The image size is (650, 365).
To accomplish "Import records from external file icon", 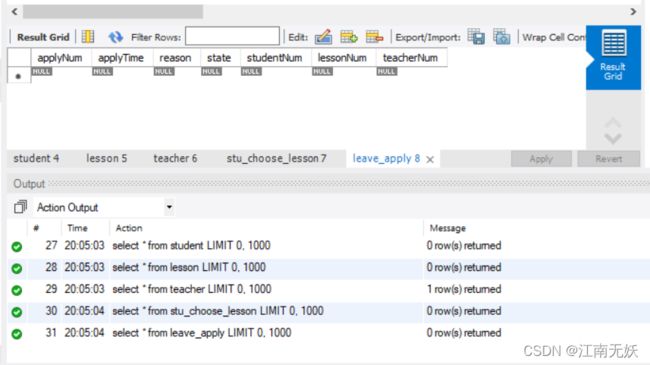I will (502, 36).
